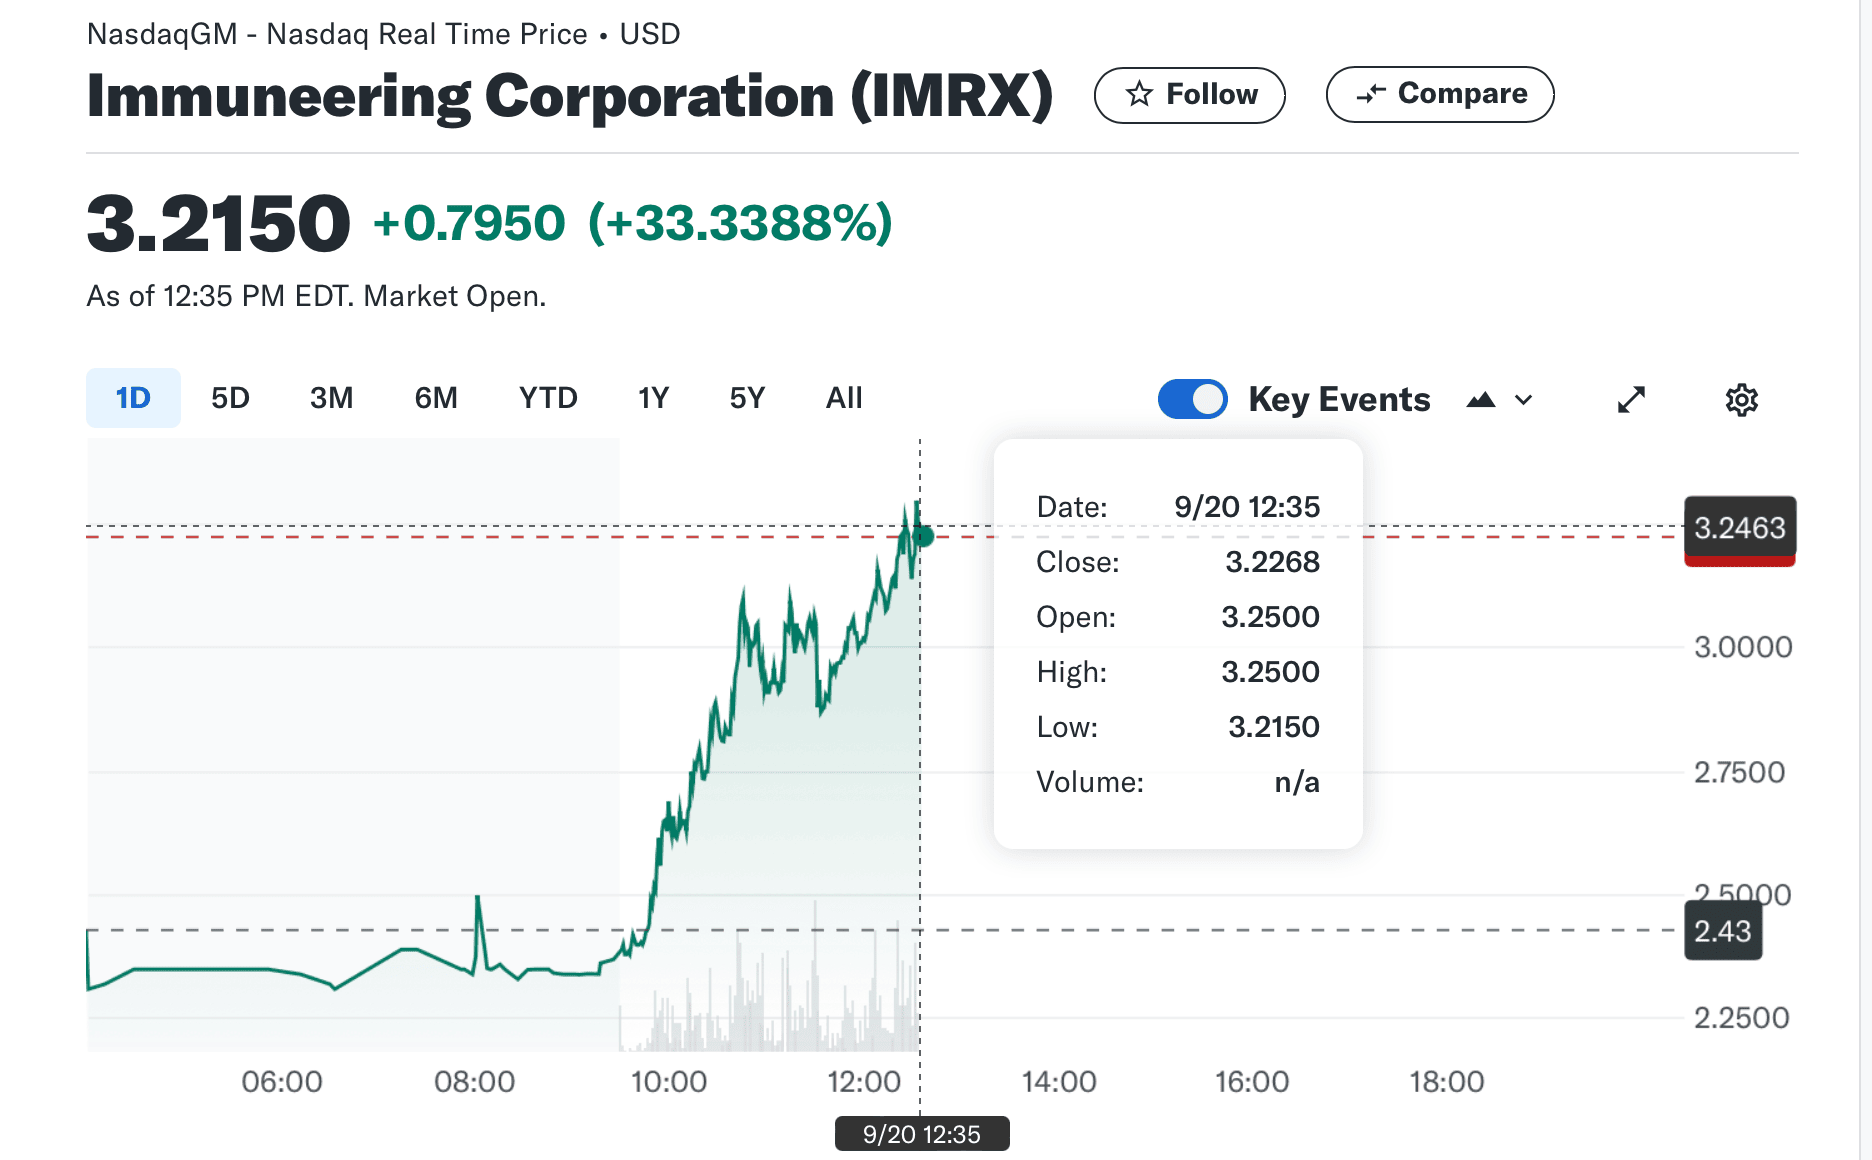This screenshot has width=1872, height=1160.
Task: Click the Follow star button
Action: 1189,95
